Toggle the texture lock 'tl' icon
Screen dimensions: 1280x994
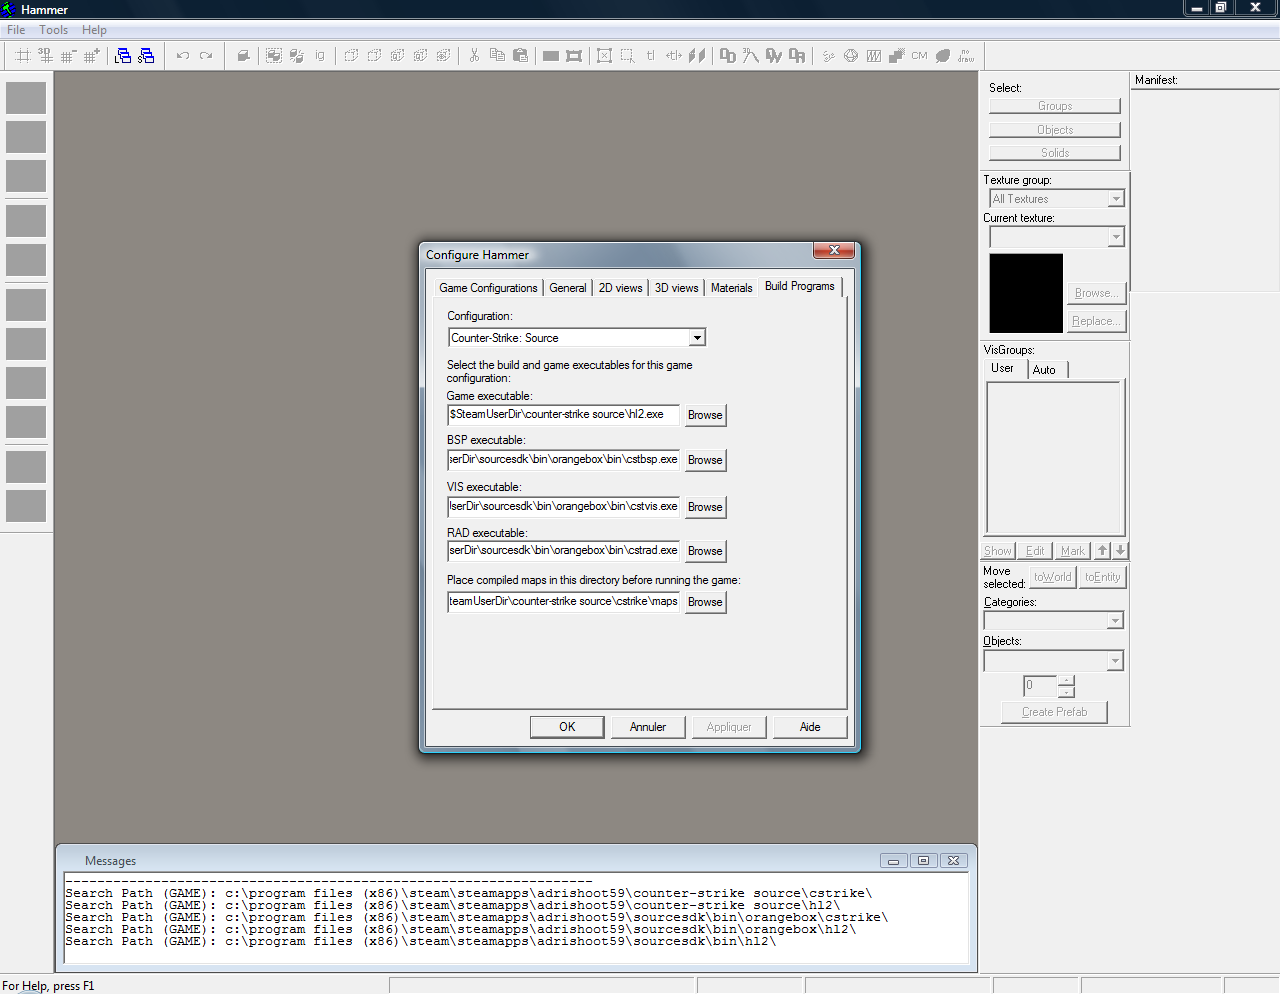(x=651, y=56)
